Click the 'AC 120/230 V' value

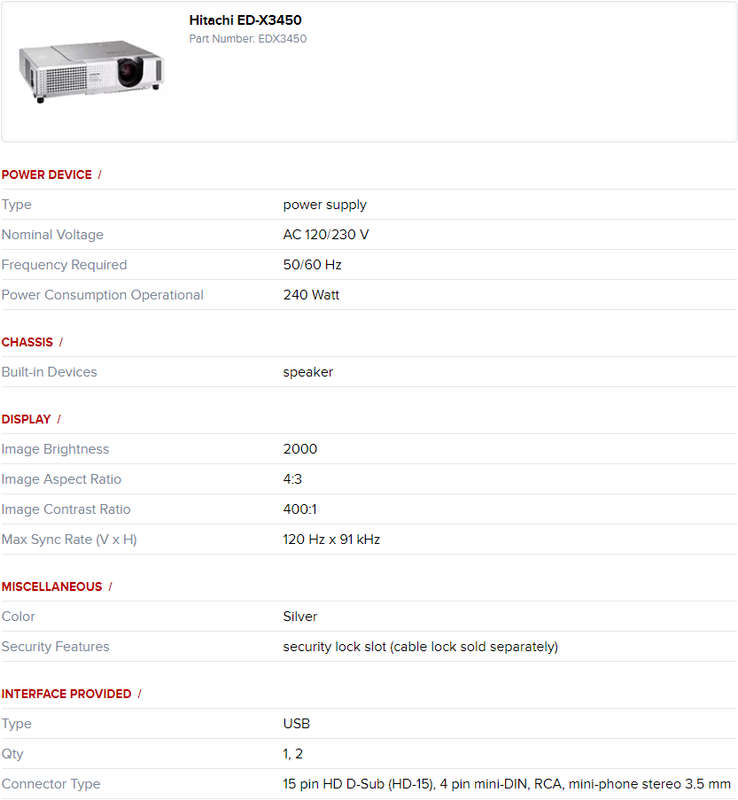click(x=326, y=235)
